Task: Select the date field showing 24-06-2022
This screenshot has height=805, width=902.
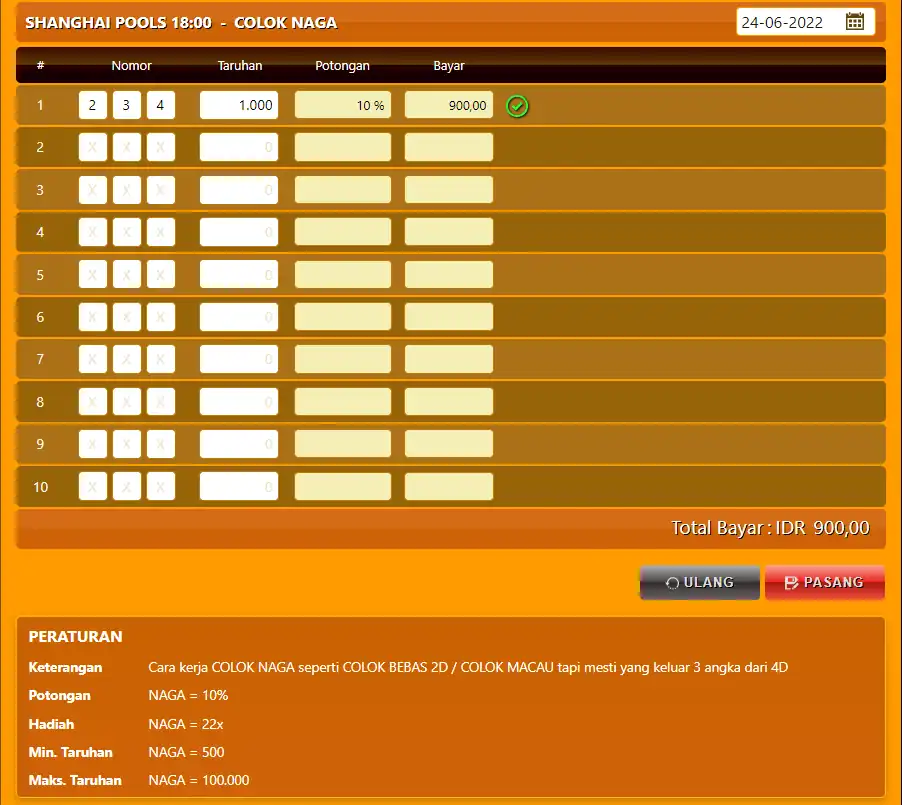Action: [805, 22]
